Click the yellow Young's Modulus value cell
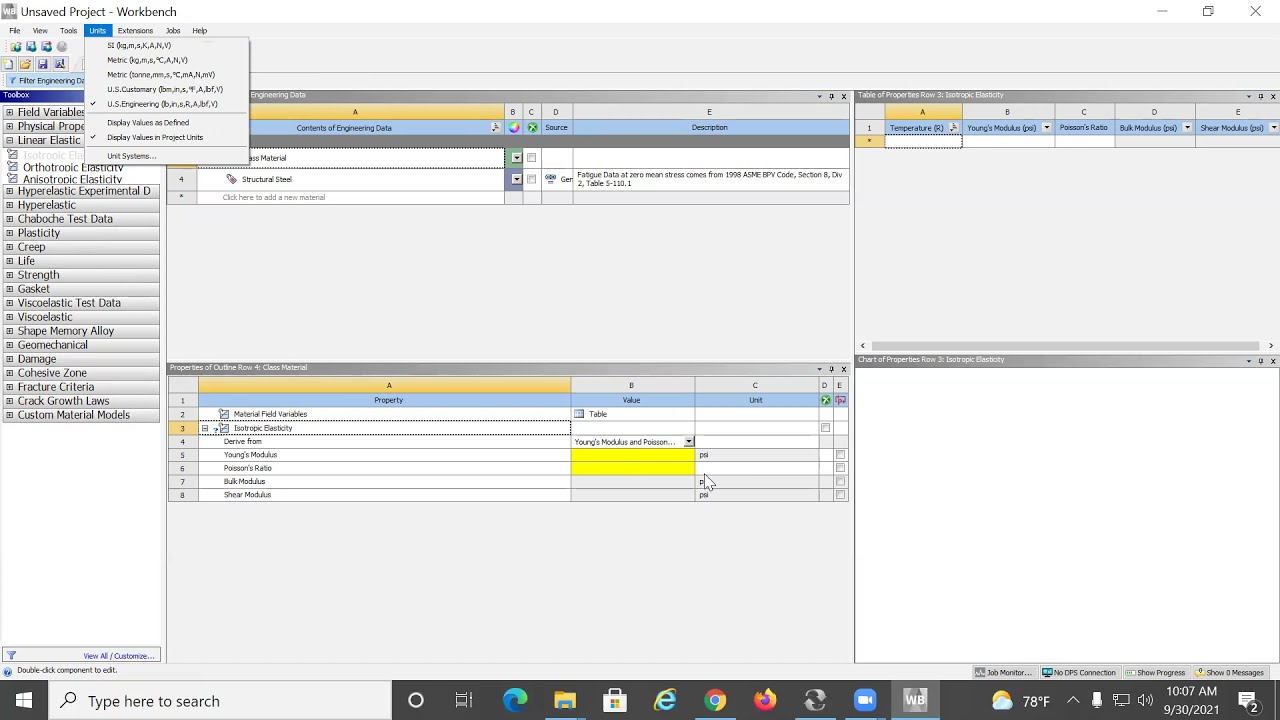The width and height of the screenshot is (1280, 720). click(633, 455)
